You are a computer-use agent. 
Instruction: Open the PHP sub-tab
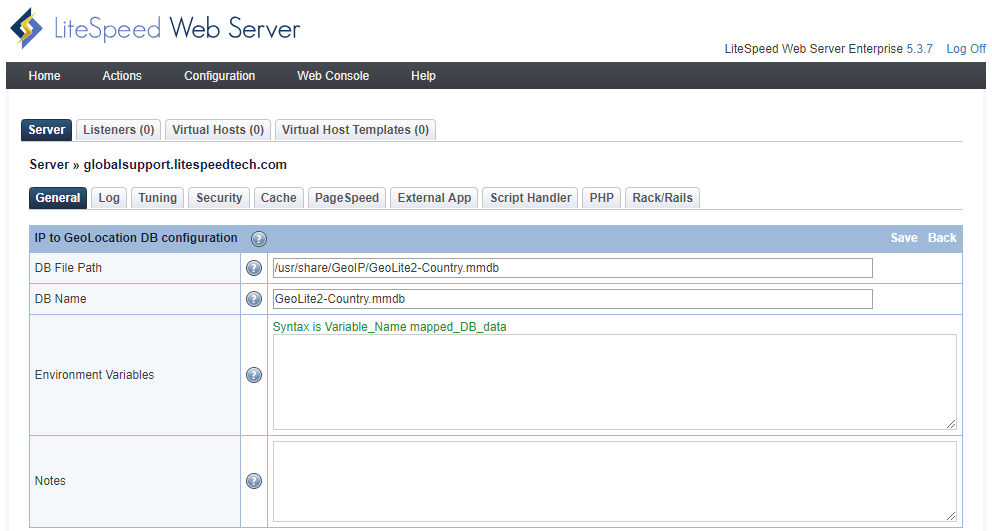(602, 198)
